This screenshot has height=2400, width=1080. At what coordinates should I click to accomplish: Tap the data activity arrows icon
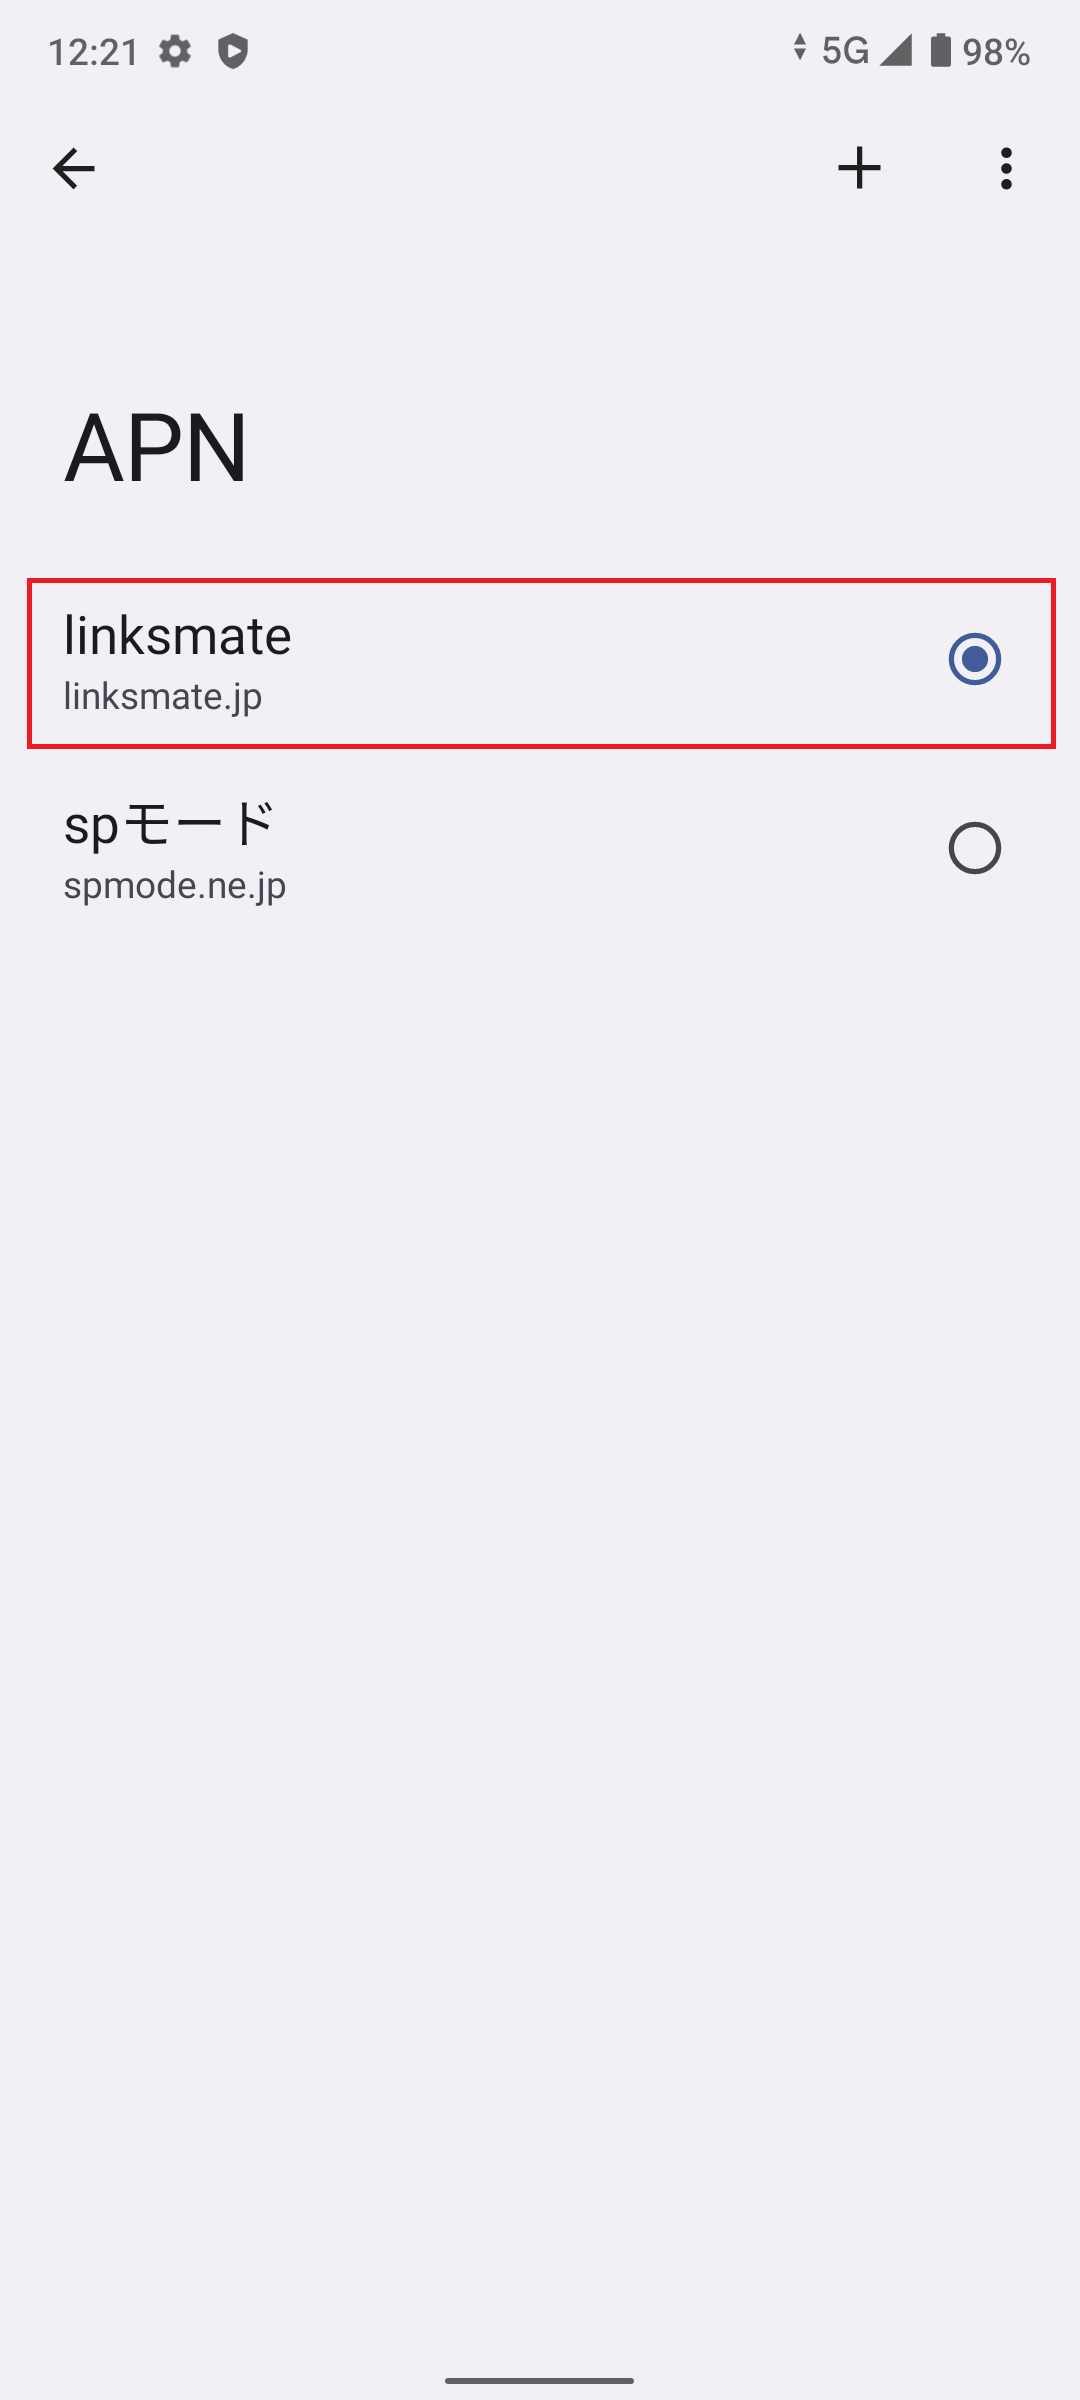pyautogui.click(x=799, y=47)
